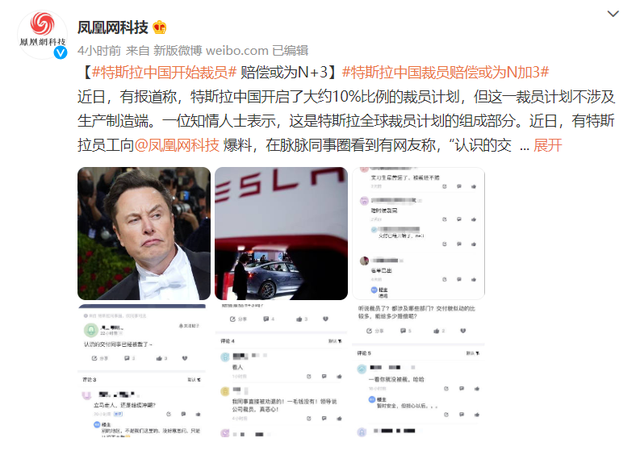Open the bottom-middle 评论 4 screenshot thumbnail
This screenshot has height=455, width=640.
281,371
